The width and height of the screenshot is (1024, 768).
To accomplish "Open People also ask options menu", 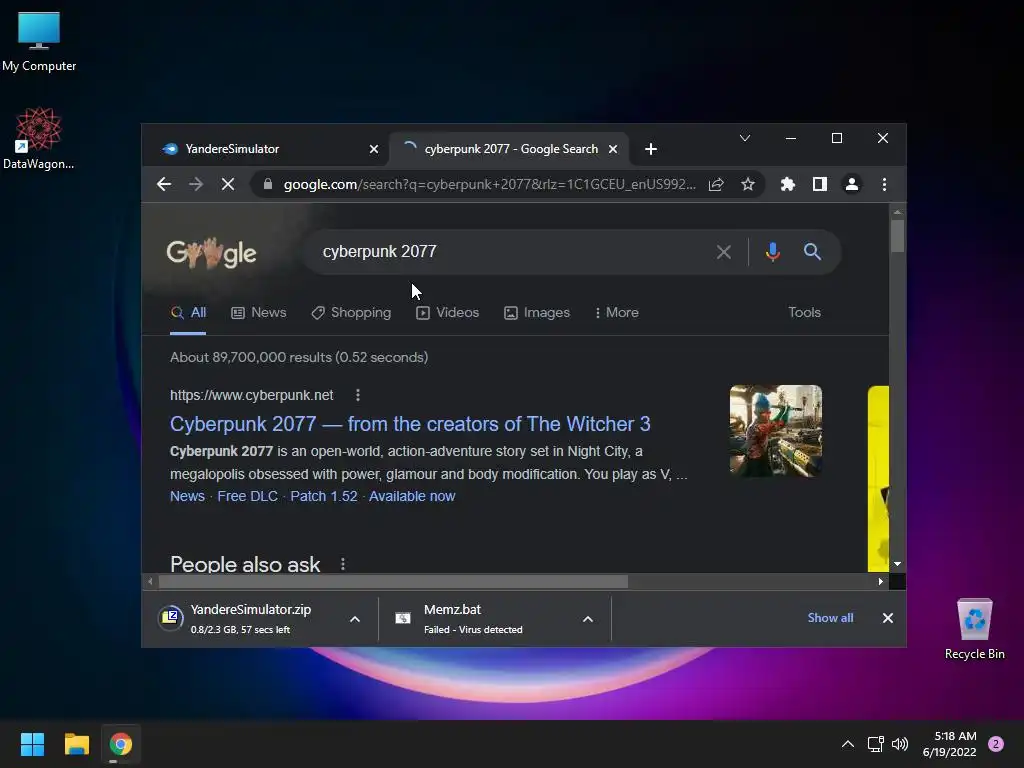I will pos(342,564).
